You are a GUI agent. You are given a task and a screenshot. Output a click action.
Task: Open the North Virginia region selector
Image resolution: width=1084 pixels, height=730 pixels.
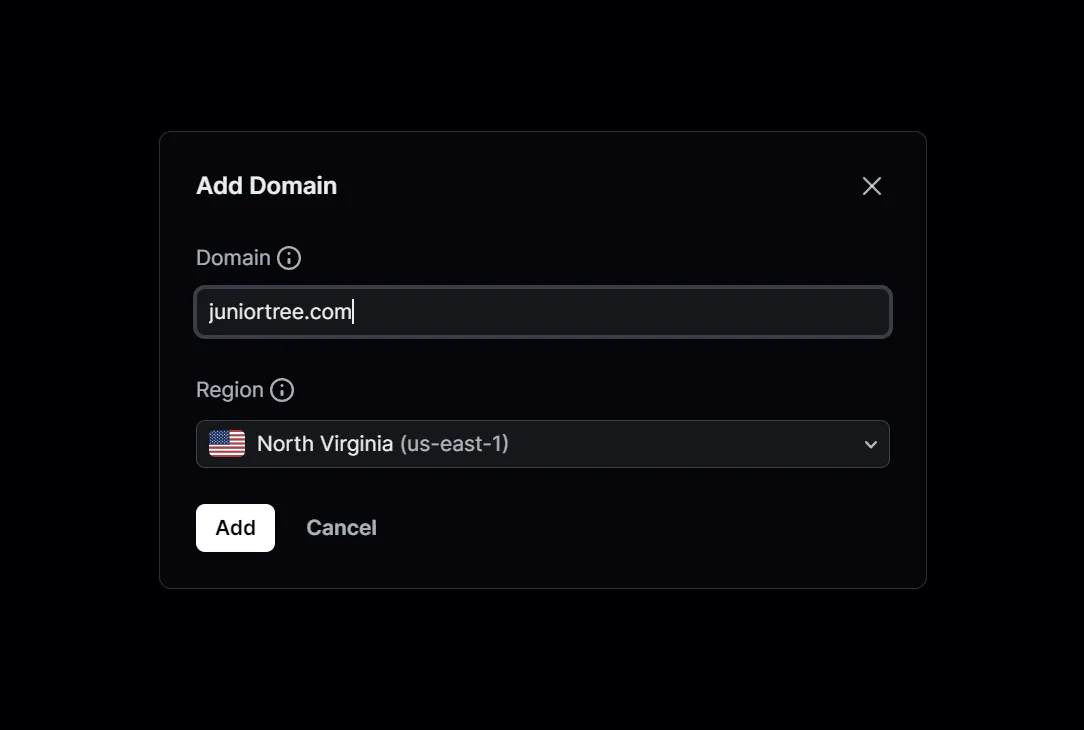coord(542,444)
